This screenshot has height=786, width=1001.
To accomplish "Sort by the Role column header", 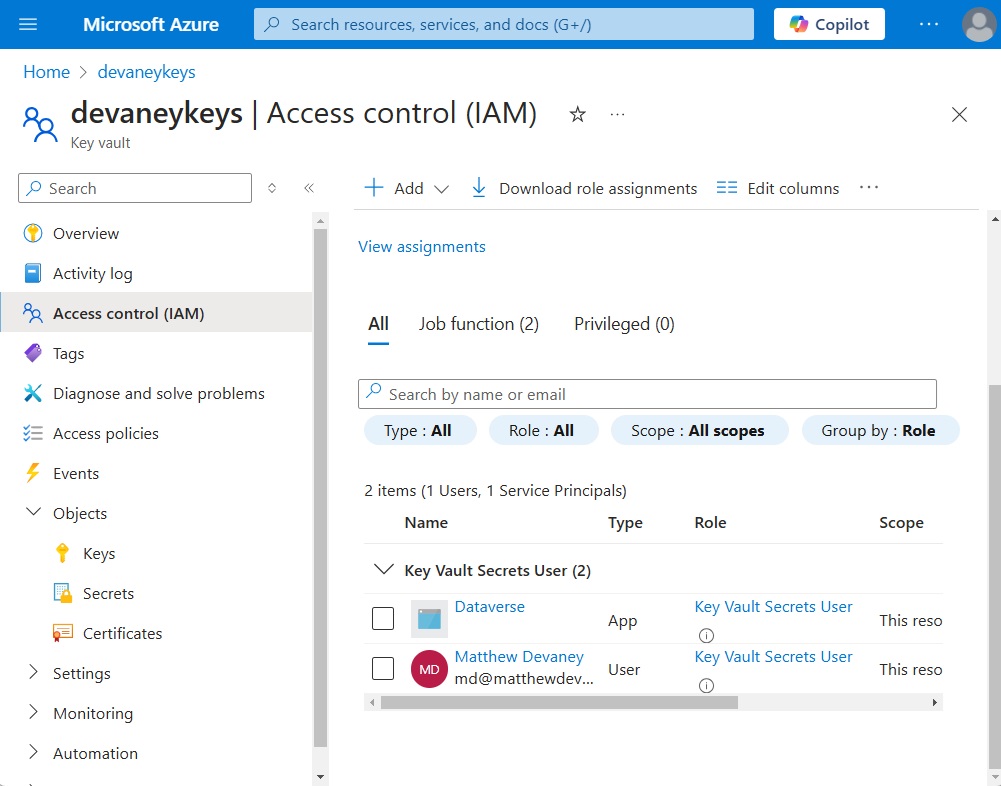I will point(711,522).
